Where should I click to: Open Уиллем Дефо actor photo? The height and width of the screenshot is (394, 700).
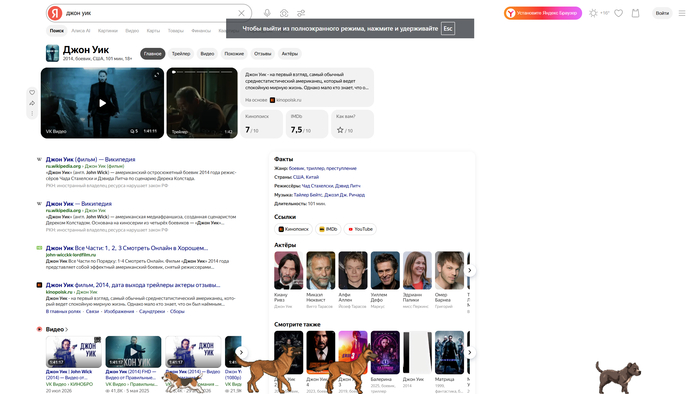385,270
